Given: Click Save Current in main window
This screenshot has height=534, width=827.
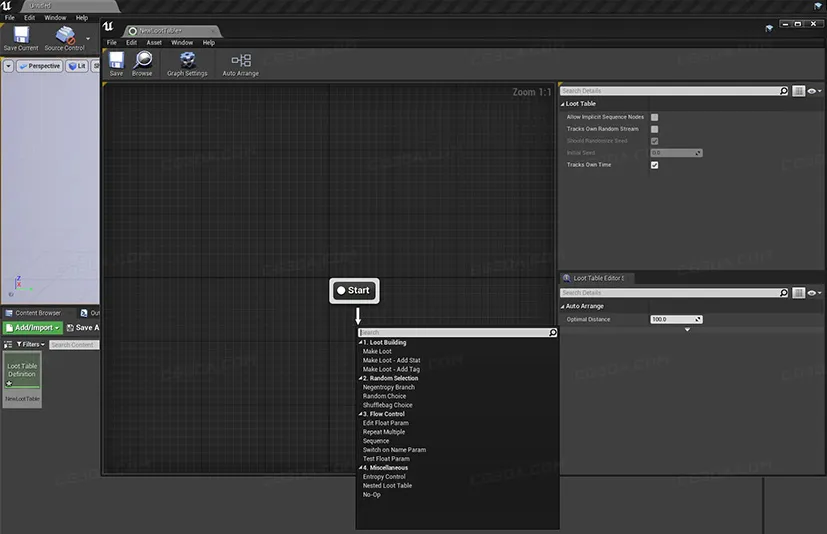Looking at the screenshot, I should (21, 39).
